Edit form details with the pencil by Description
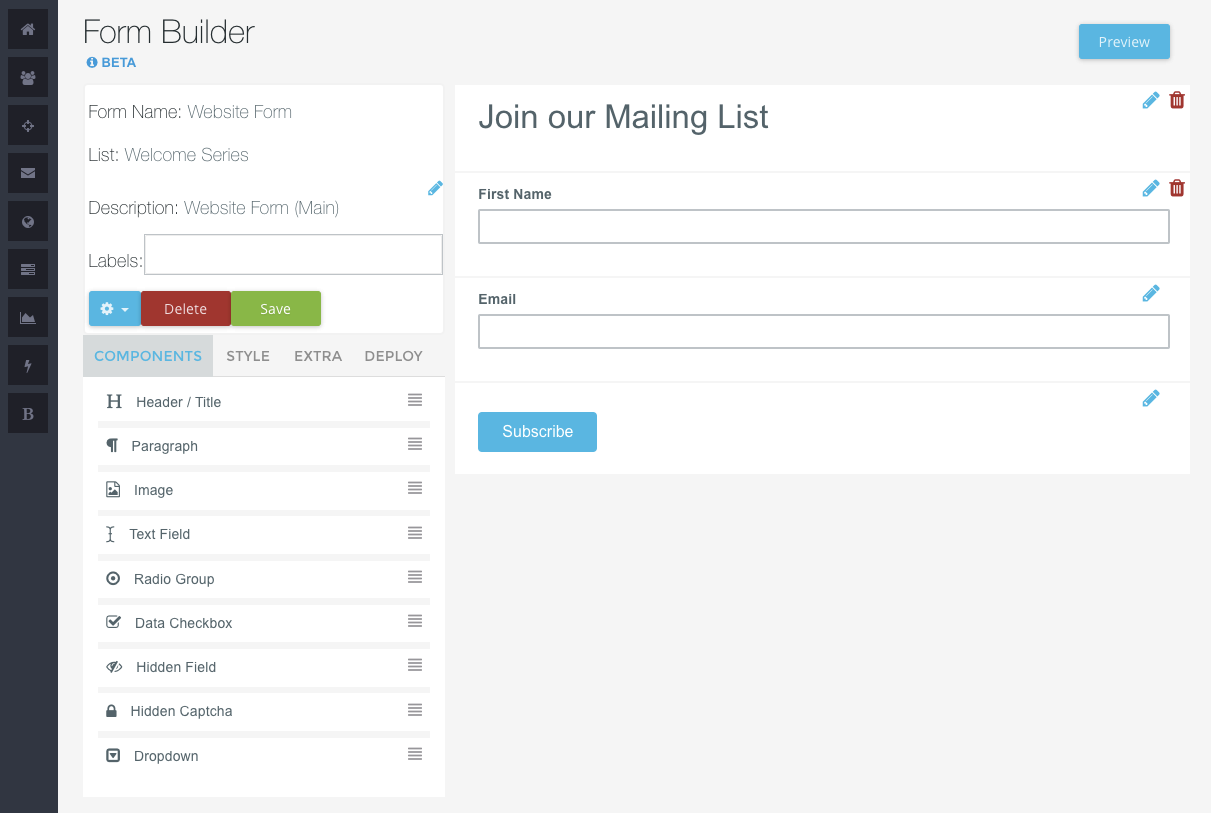 click(x=435, y=188)
